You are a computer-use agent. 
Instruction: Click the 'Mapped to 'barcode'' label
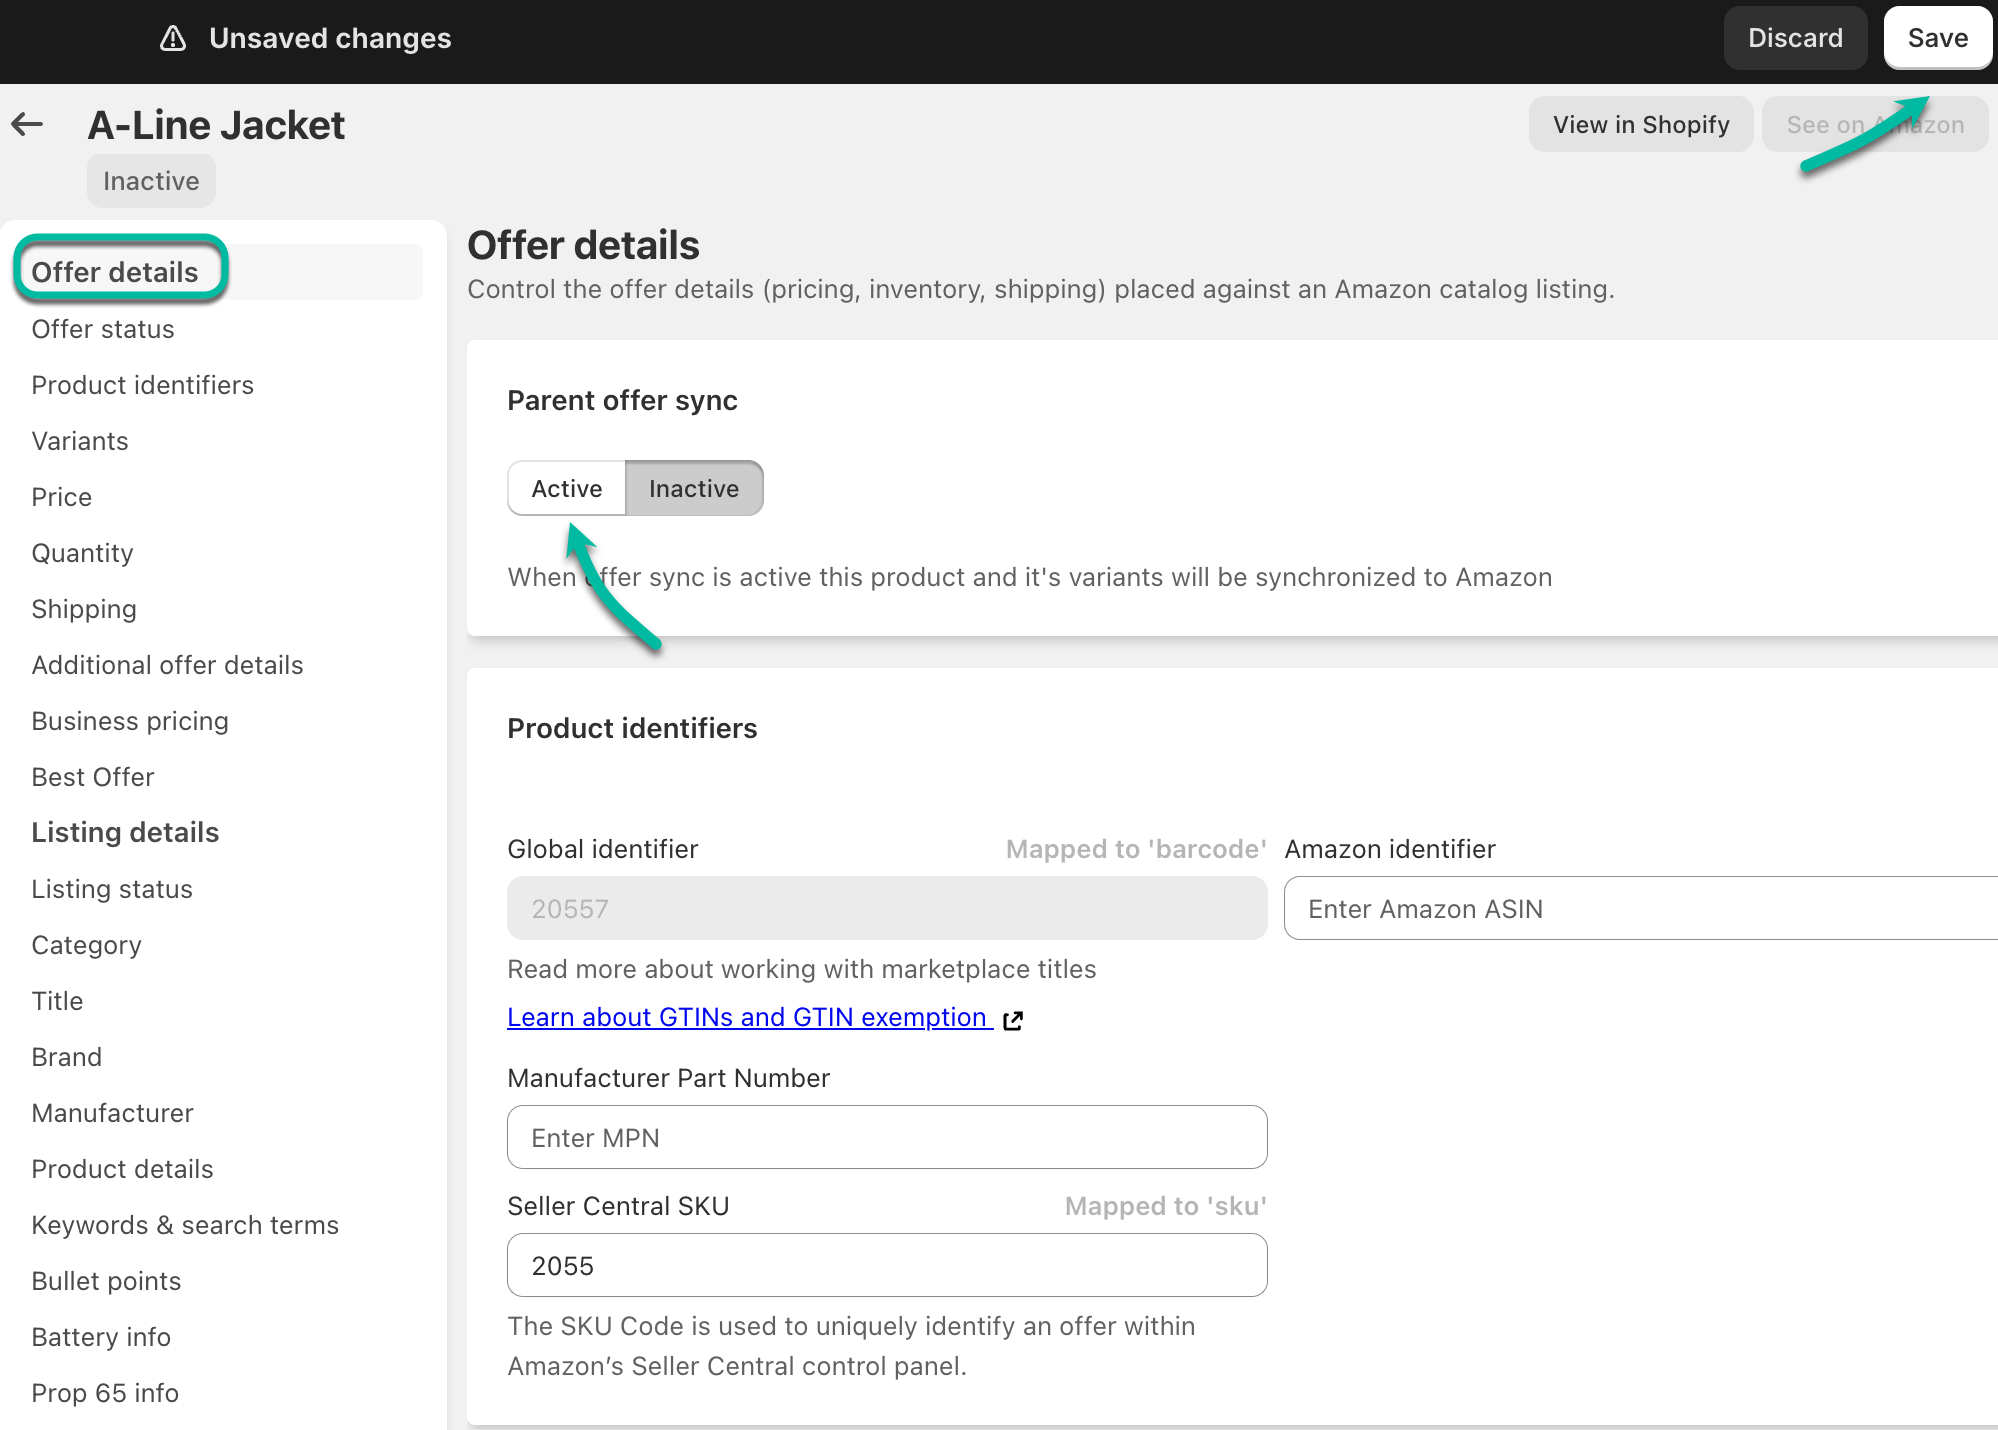pyautogui.click(x=1136, y=849)
